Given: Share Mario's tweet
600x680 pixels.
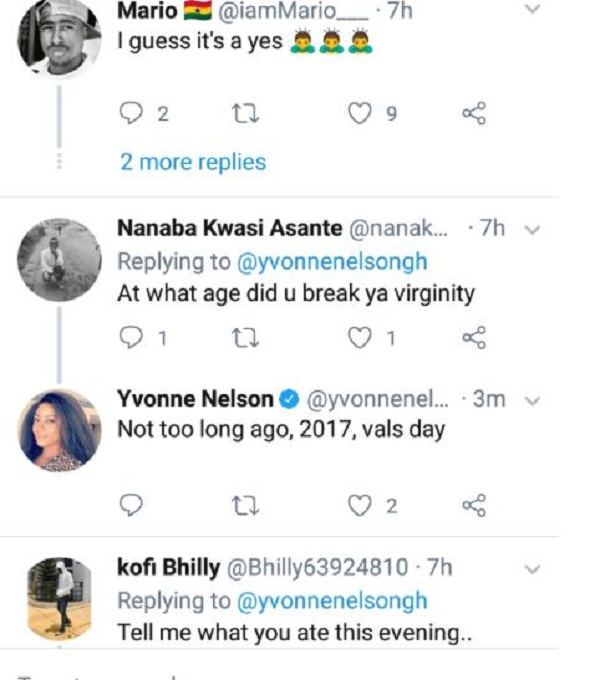Looking at the screenshot, I should pos(474,113).
